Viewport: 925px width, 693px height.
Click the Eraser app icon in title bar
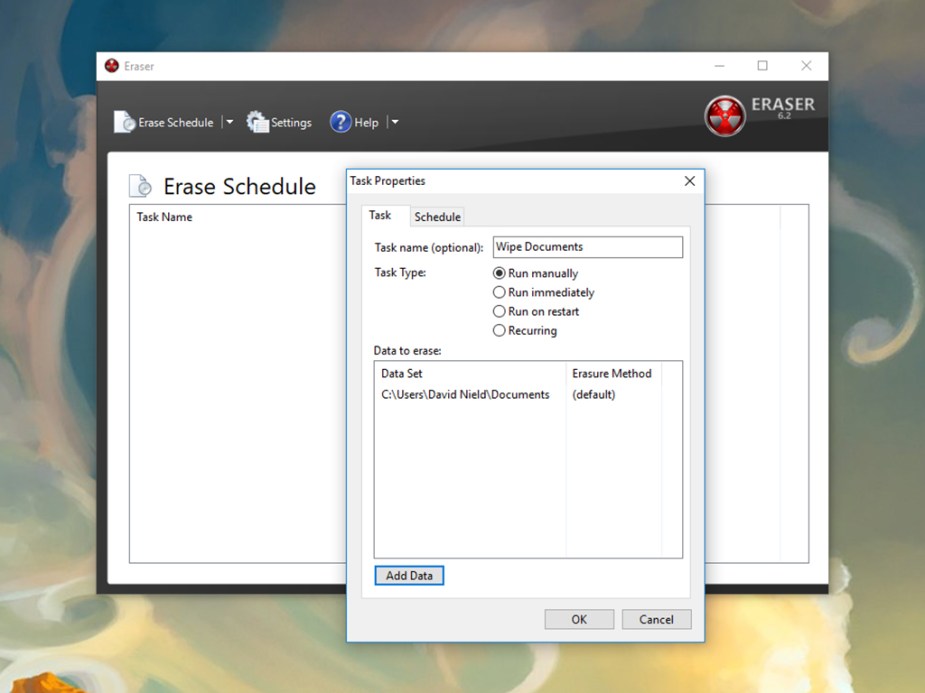point(112,66)
